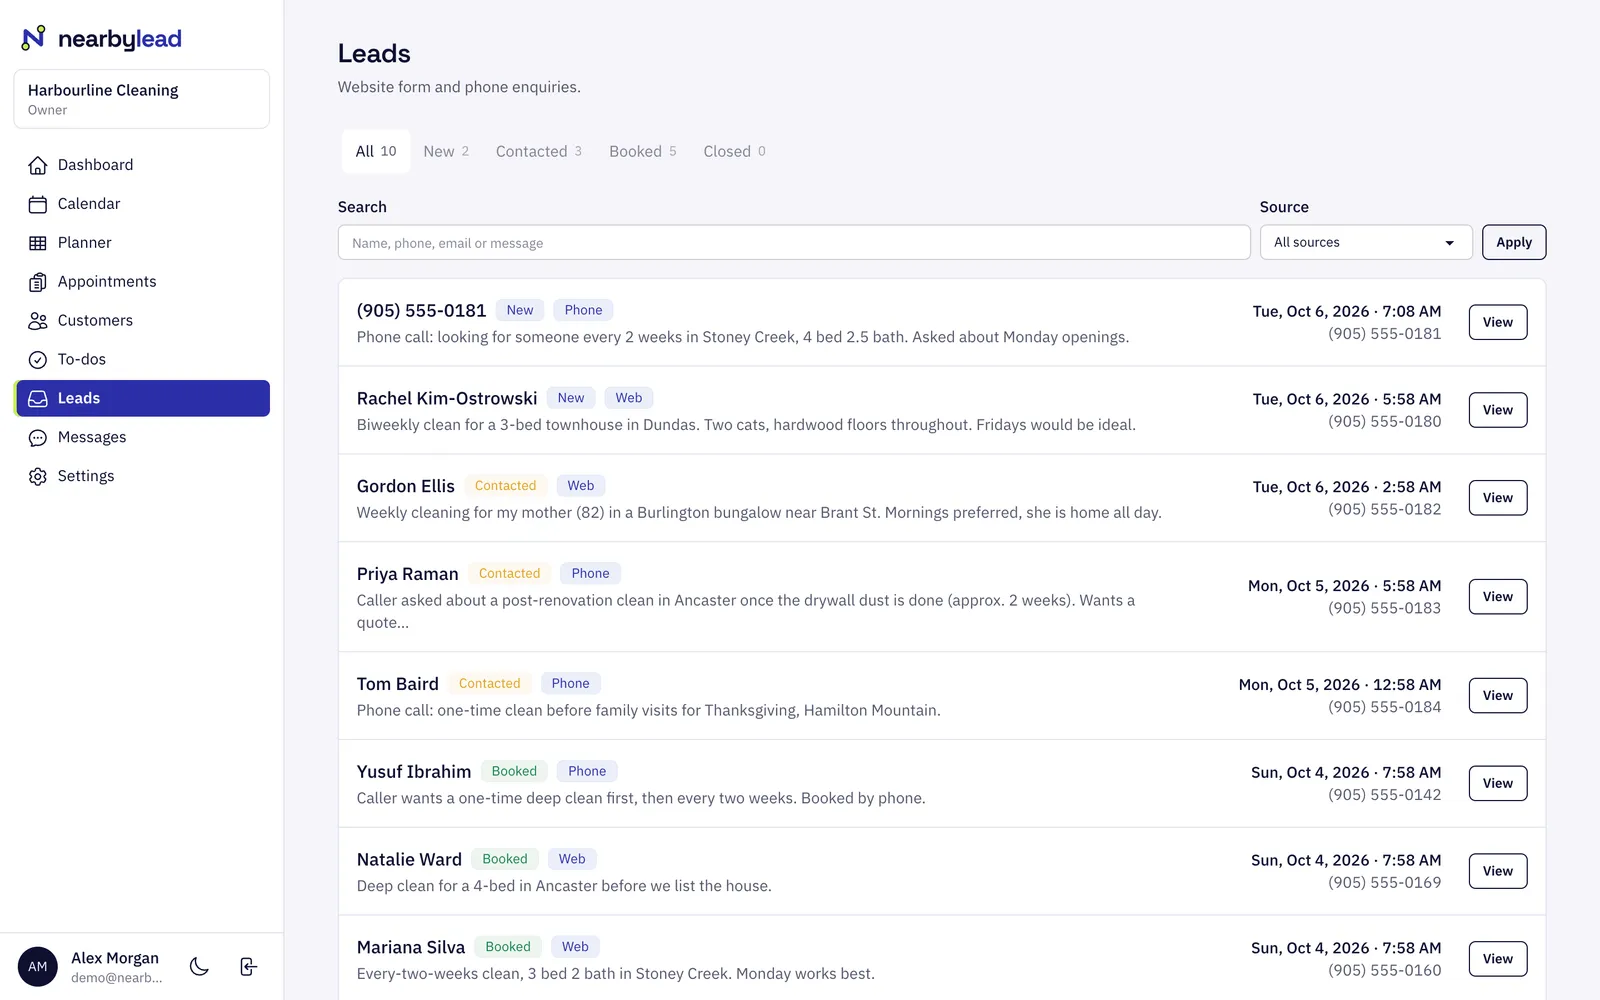Open the Appointments menu item
The height and width of the screenshot is (1000, 1600).
142,282
